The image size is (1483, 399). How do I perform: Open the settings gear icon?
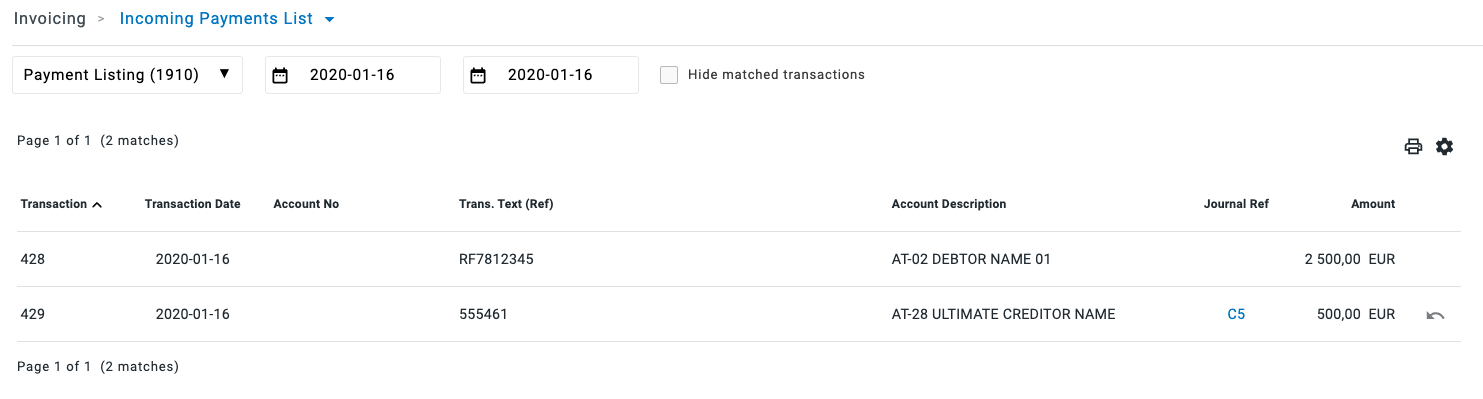pos(1444,147)
